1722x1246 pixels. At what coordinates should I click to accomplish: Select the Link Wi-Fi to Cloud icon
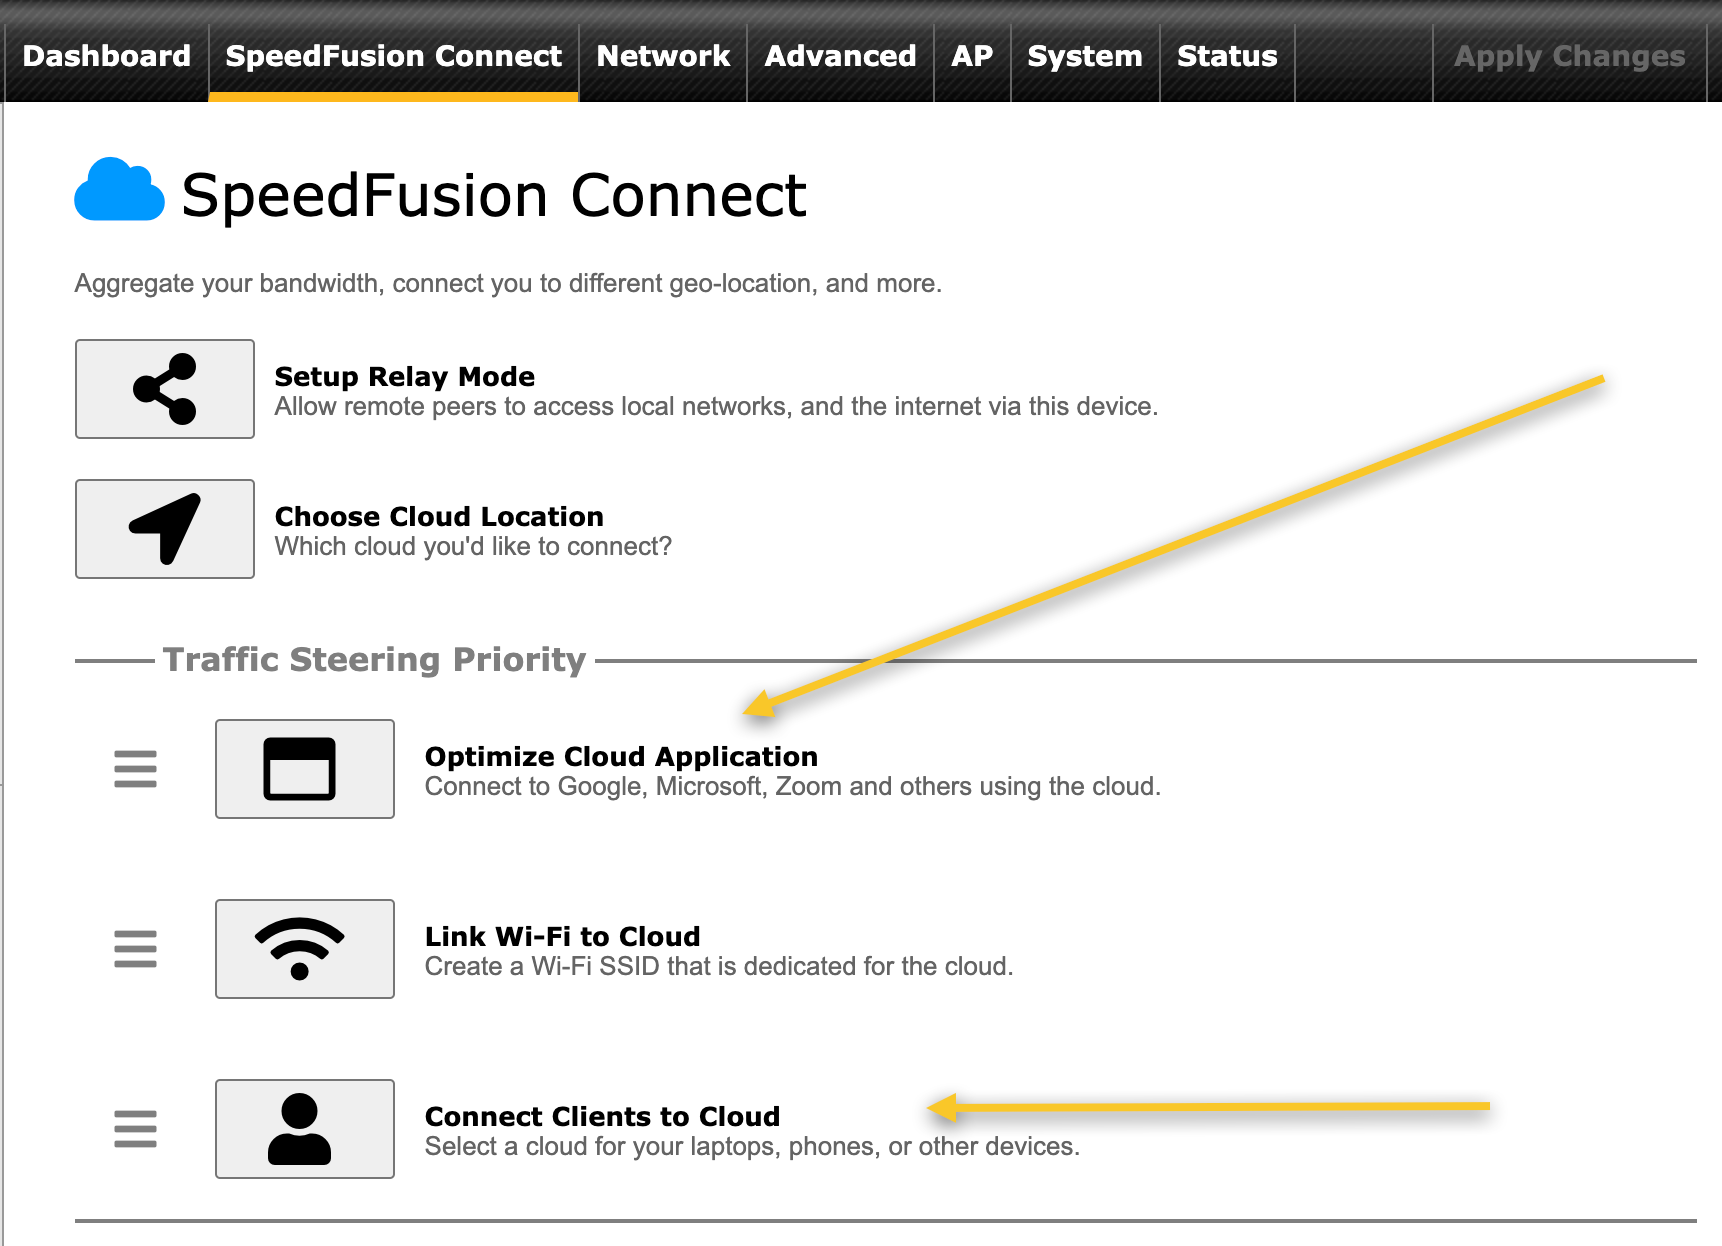(305, 949)
